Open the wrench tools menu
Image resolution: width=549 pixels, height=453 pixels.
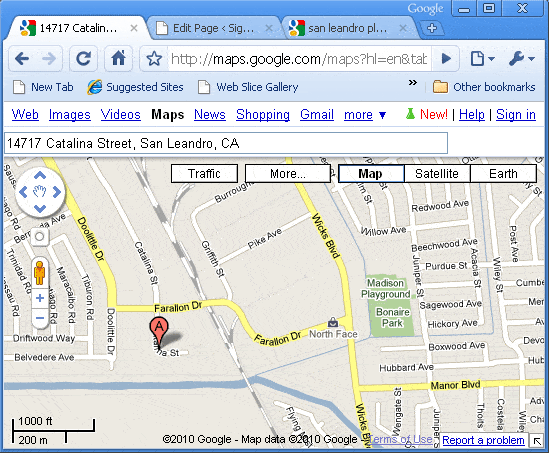tap(522, 58)
